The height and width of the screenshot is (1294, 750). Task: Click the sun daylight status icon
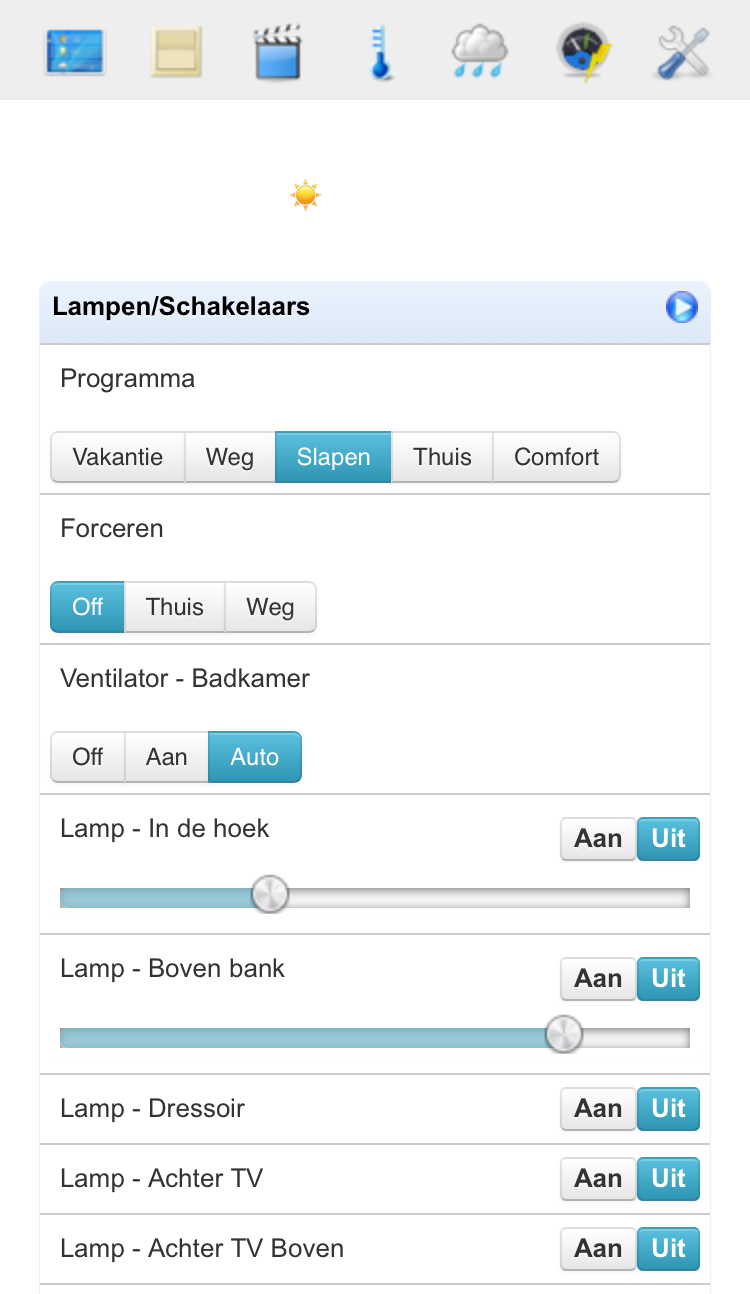(x=305, y=194)
